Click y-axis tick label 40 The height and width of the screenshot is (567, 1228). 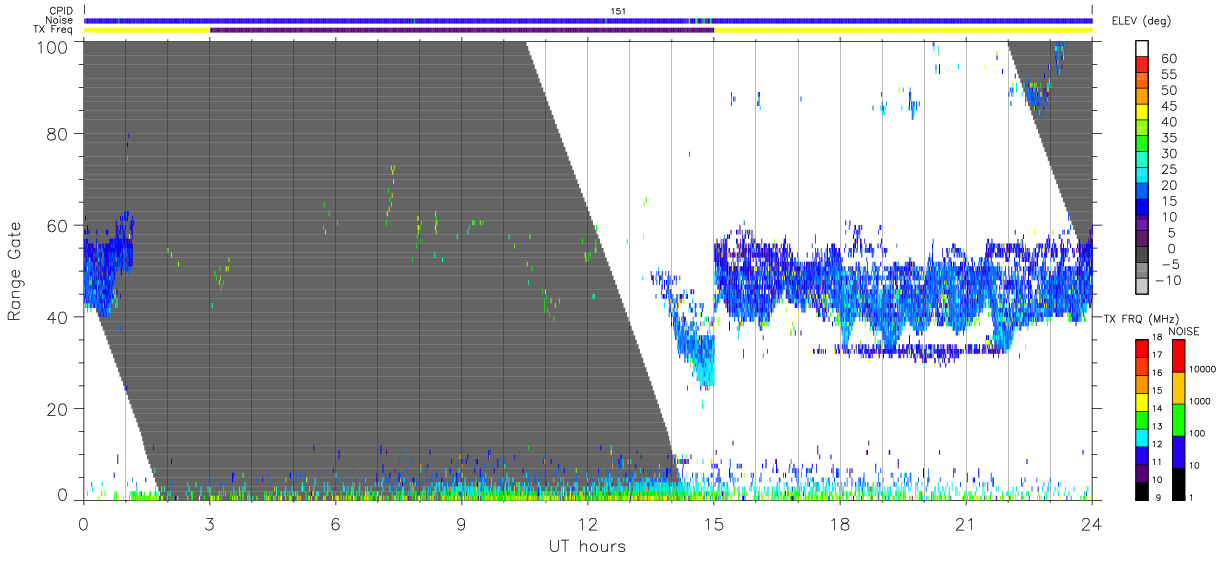pos(58,317)
